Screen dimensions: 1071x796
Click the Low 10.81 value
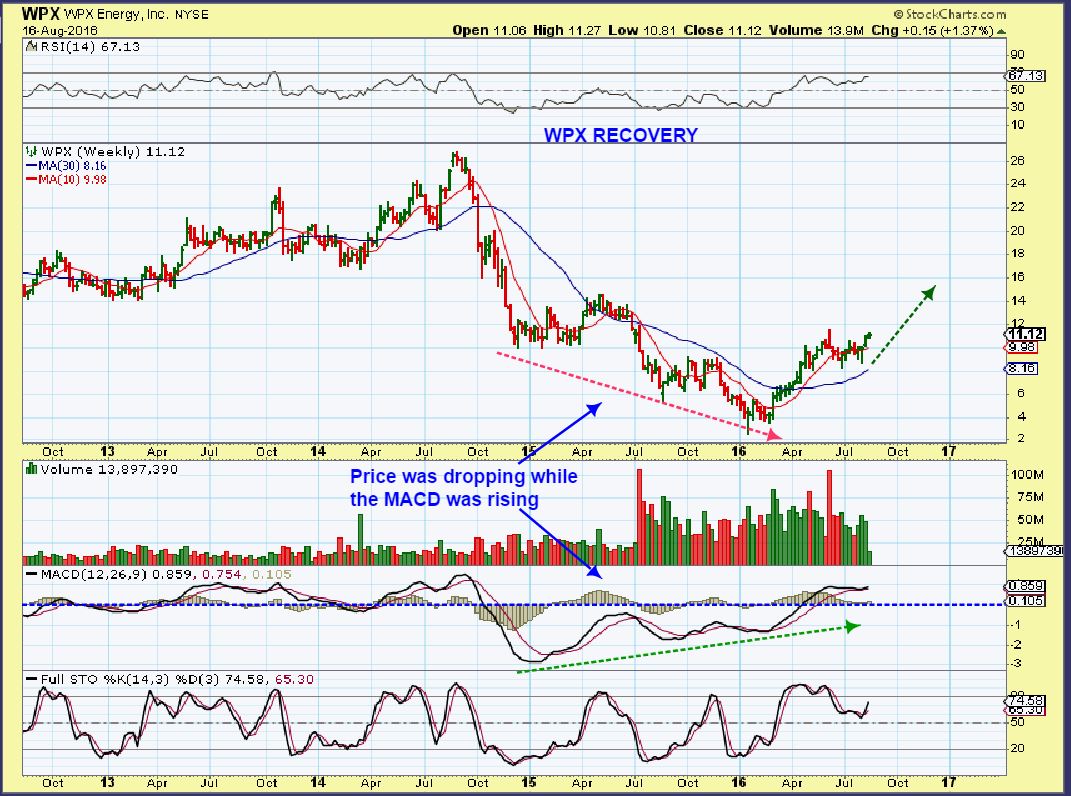pyautogui.click(x=641, y=30)
